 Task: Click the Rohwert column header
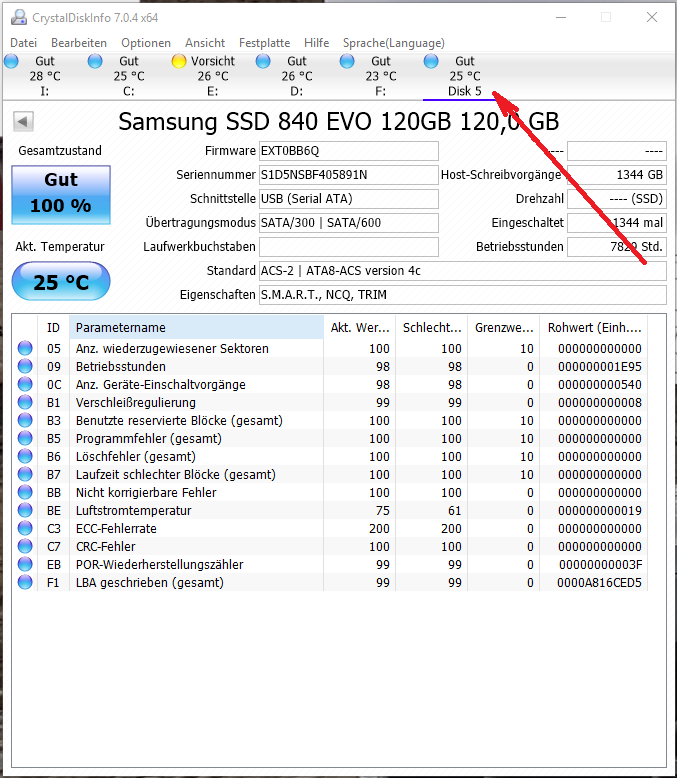(594, 327)
